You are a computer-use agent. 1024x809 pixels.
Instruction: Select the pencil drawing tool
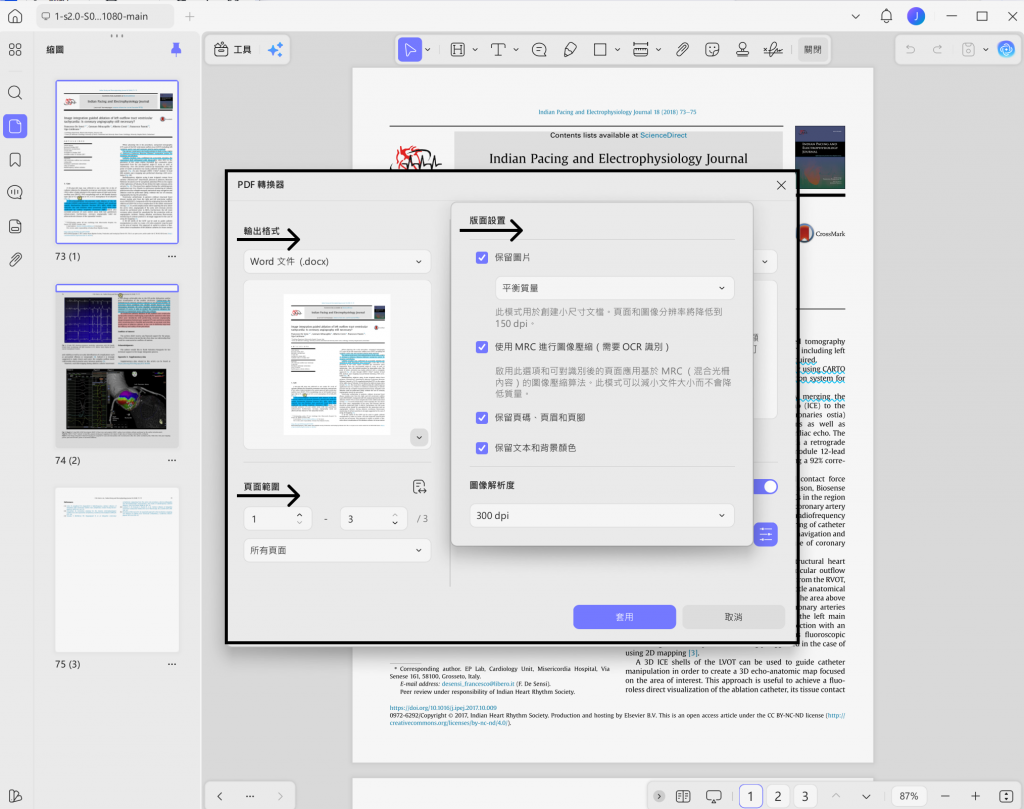click(x=569, y=50)
